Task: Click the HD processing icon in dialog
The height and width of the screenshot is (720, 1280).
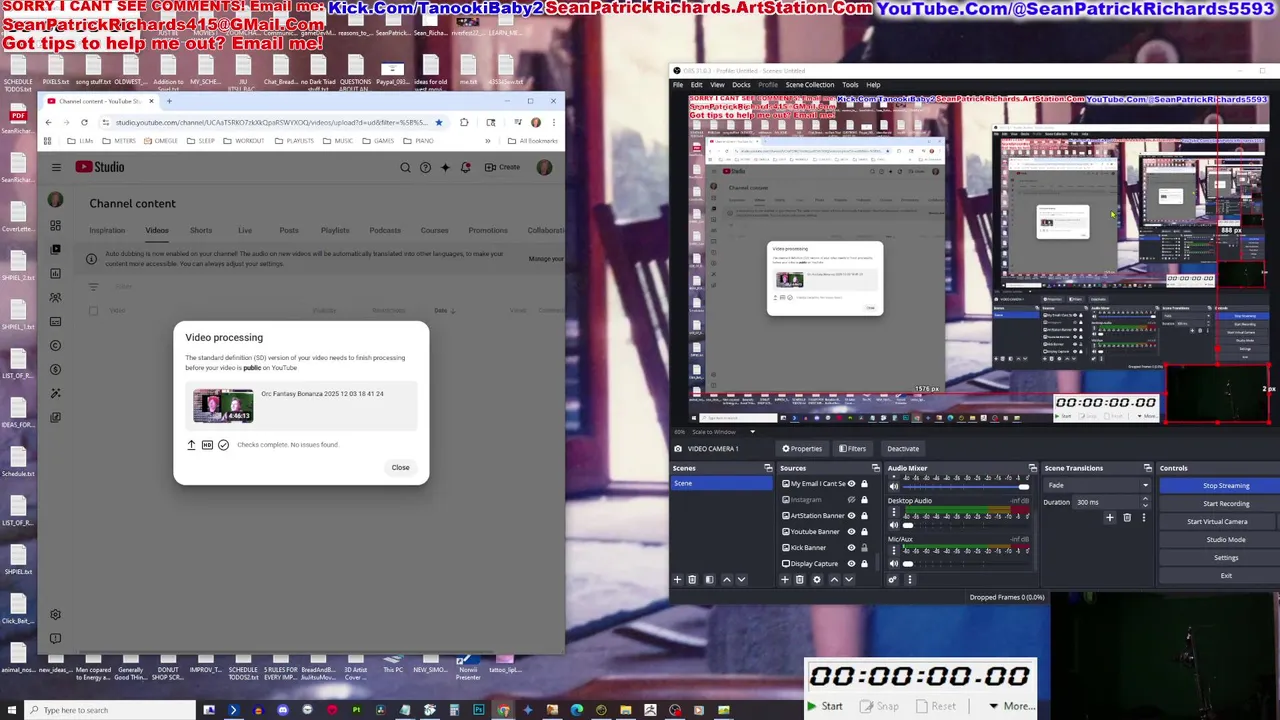Action: (x=207, y=445)
